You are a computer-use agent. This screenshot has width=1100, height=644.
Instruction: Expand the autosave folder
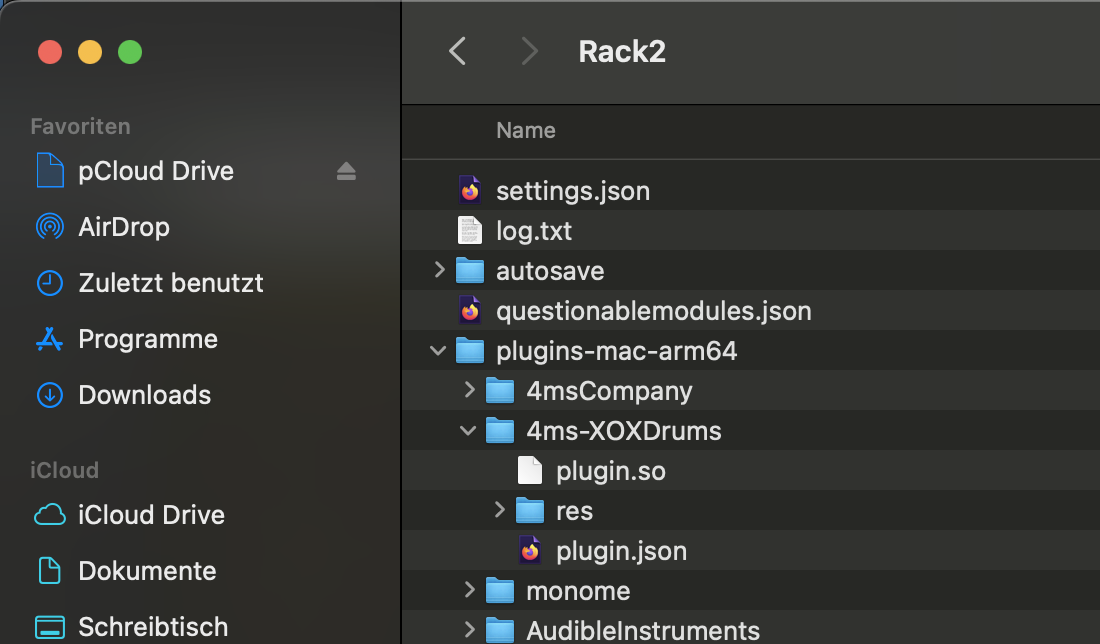click(440, 270)
